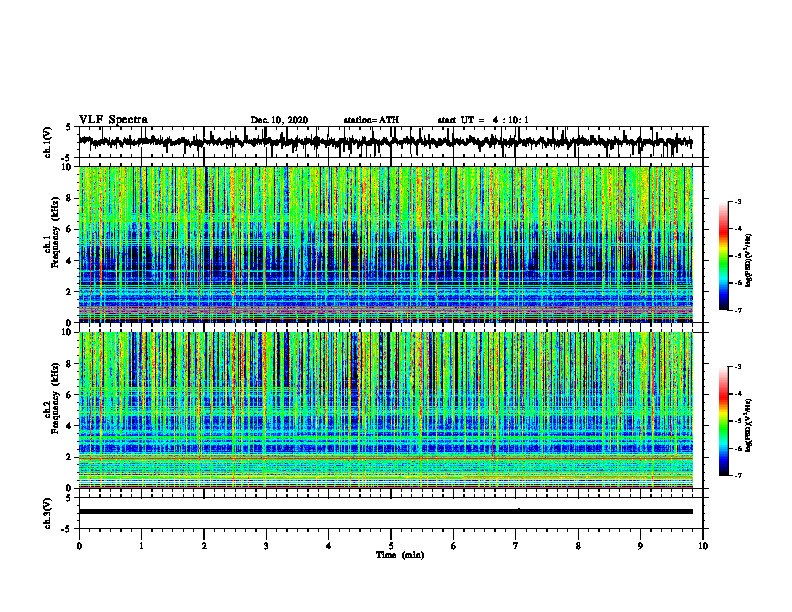This screenshot has width=792, height=612.
Task: Click the "-7" label on ch.1 colorbar
Action: (738, 310)
